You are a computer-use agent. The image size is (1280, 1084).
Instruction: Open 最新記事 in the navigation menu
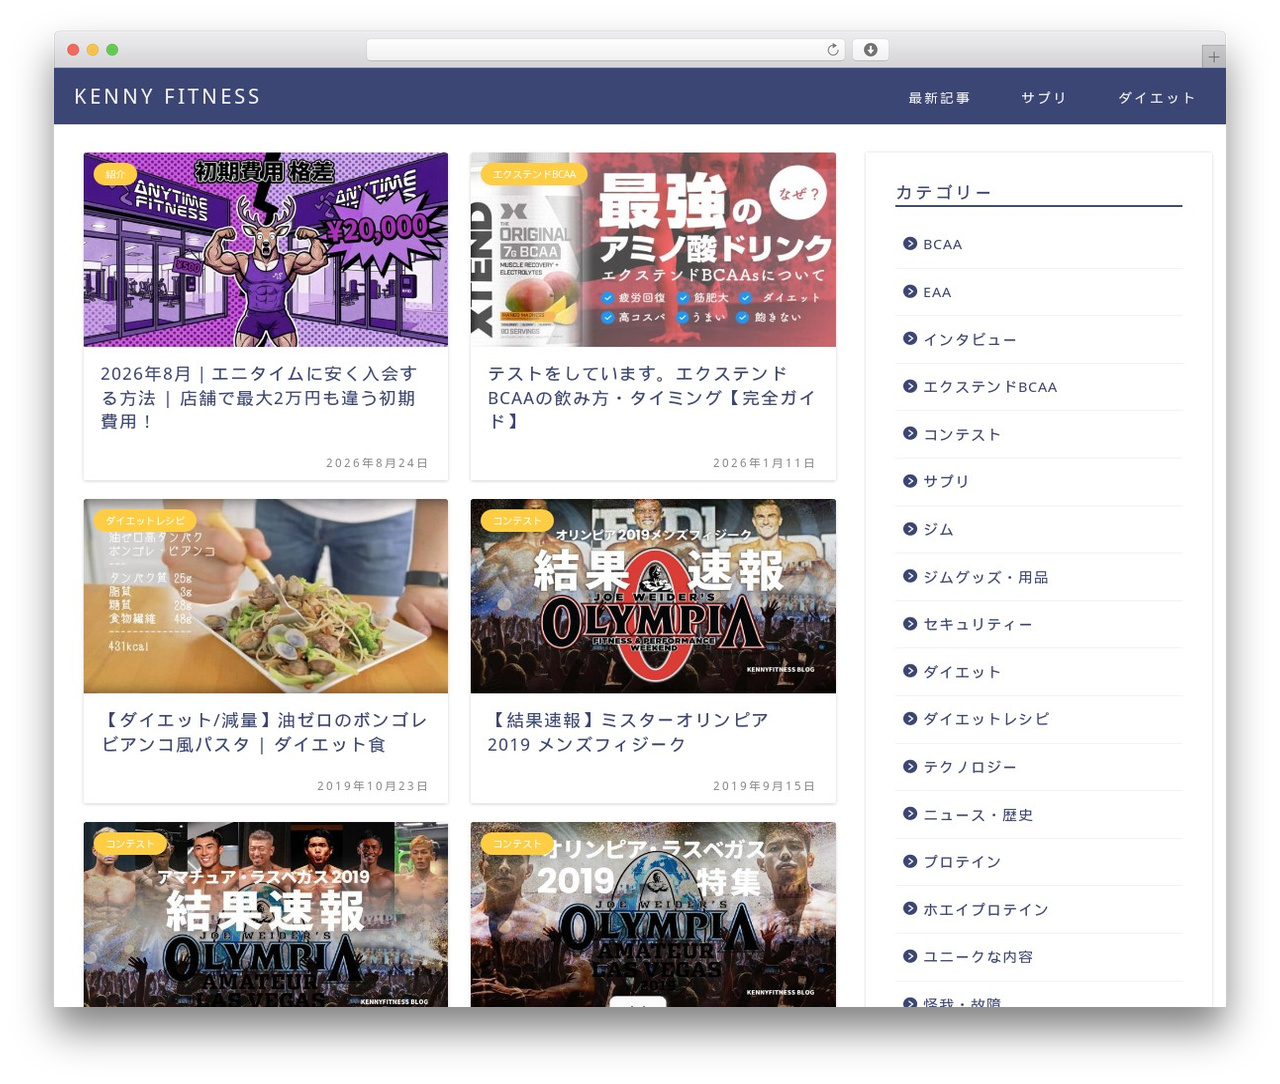pyautogui.click(x=939, y=98)
